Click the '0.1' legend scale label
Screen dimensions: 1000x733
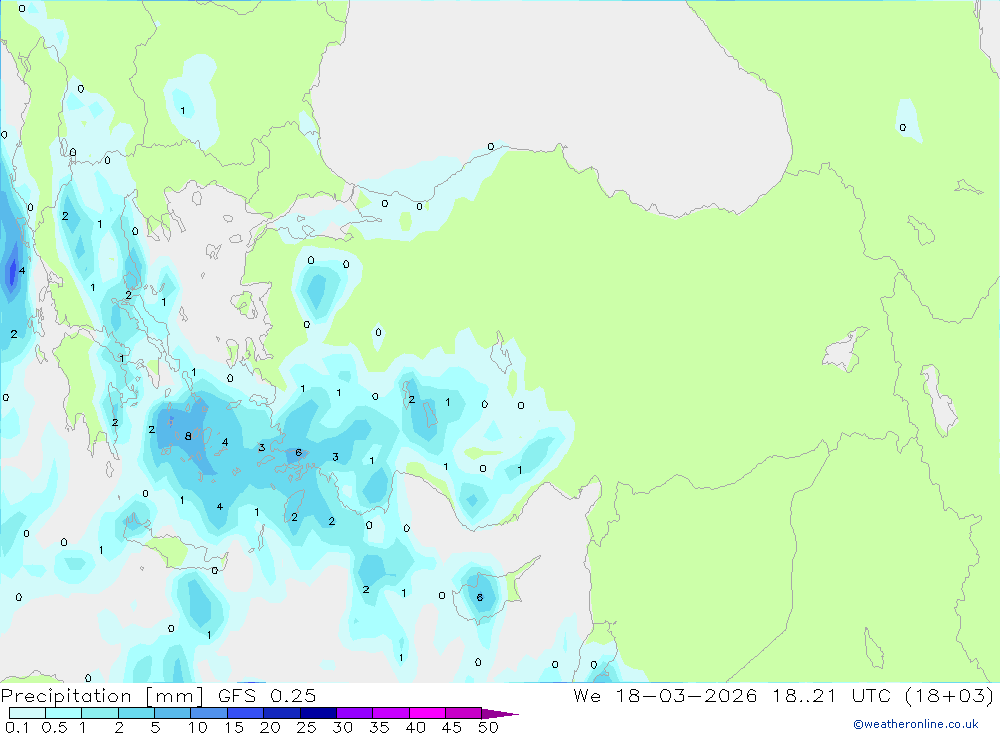[x=17, y=727]
